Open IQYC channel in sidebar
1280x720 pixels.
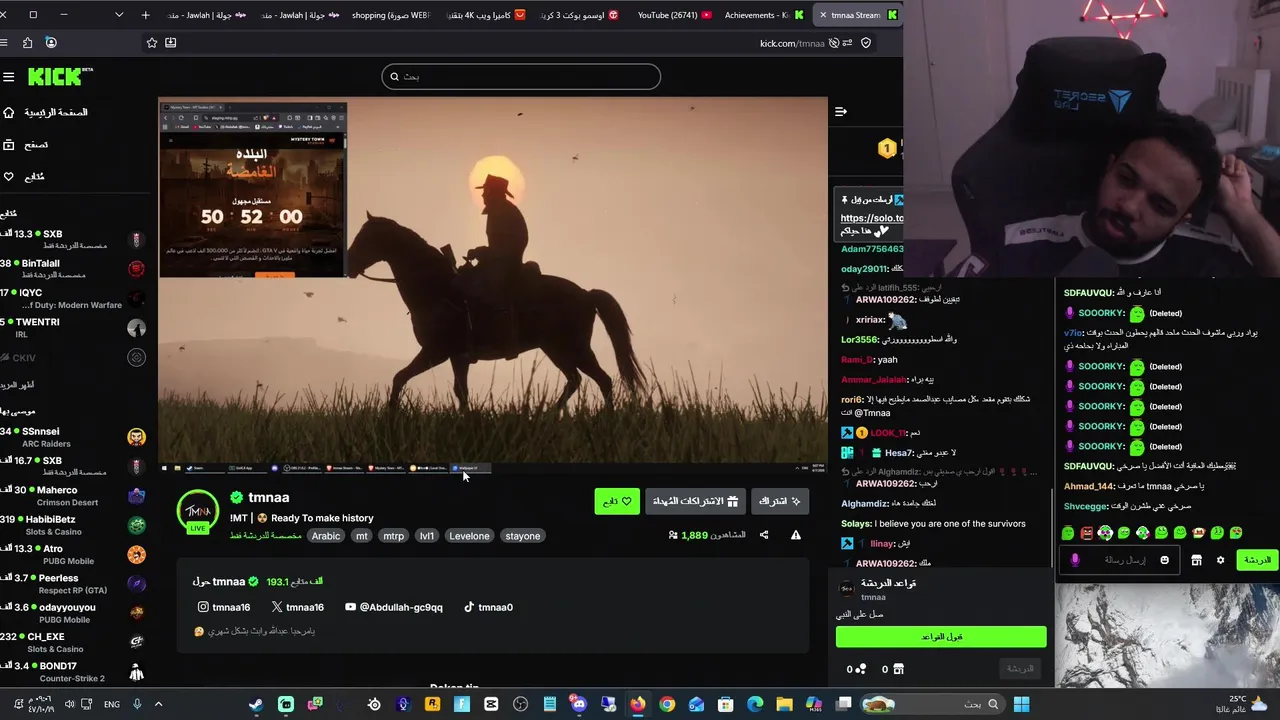73,298
